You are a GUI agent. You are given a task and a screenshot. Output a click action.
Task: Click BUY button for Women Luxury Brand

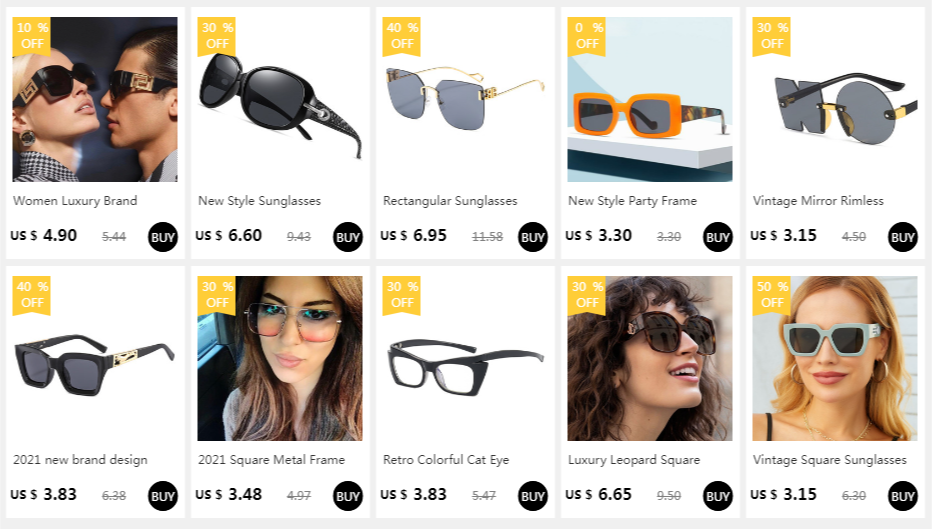(x=163, y=237)
